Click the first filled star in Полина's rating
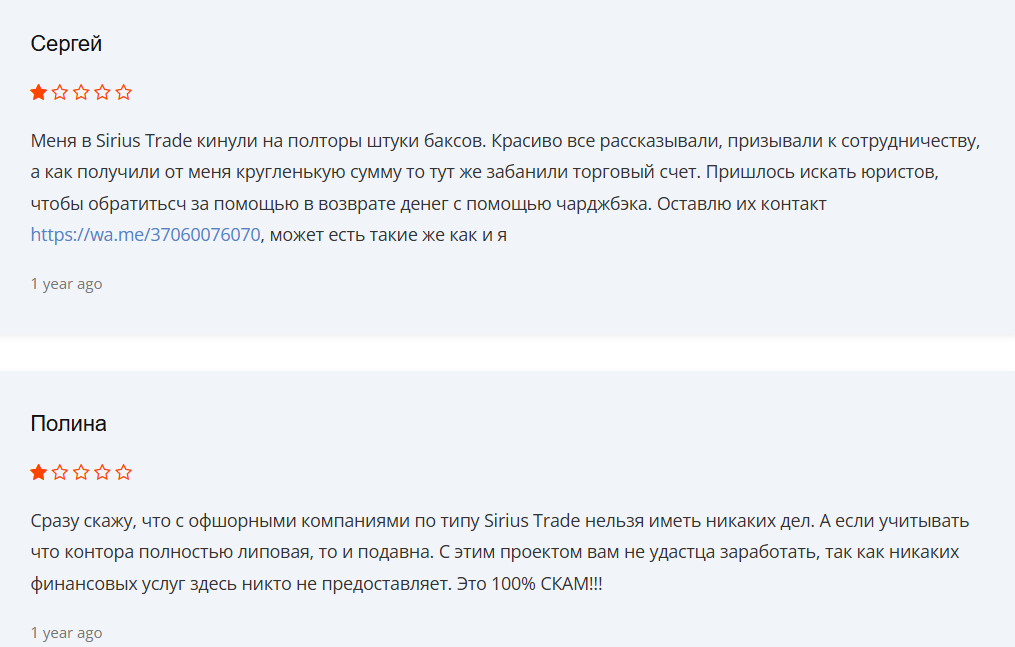The height and width of the screenshot is (647, 1015). tap(37, 471)
